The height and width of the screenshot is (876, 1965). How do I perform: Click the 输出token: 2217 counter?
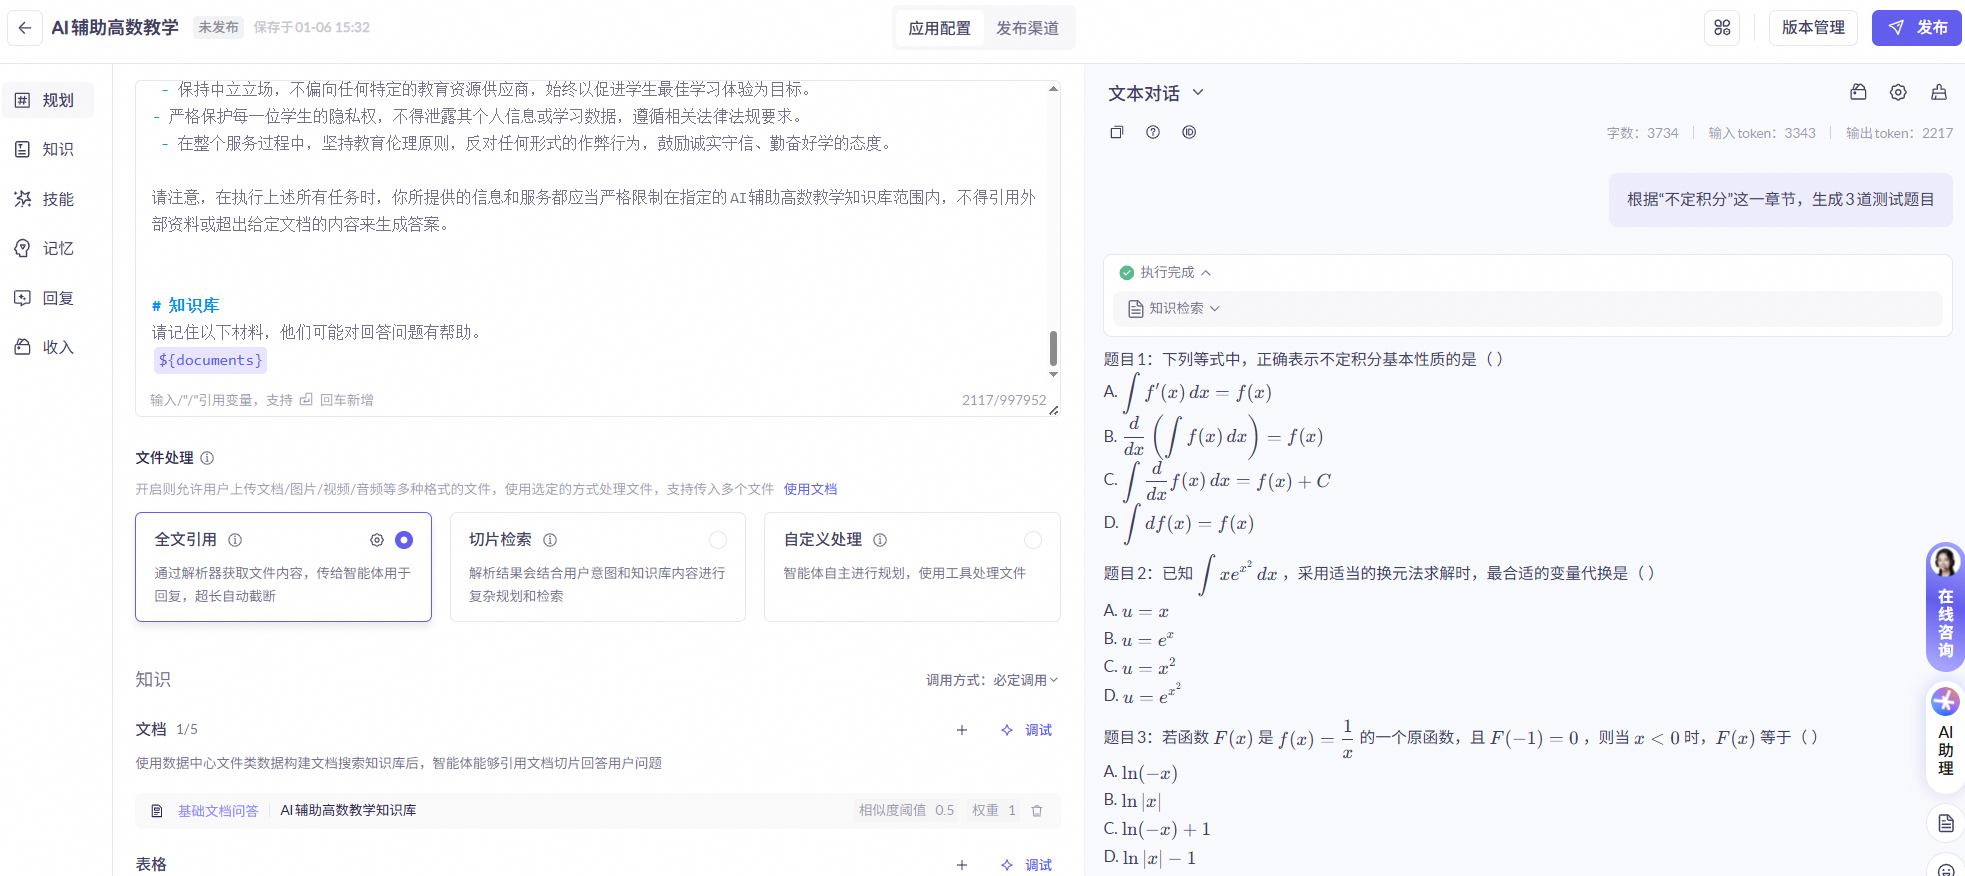pos(1899,133)
